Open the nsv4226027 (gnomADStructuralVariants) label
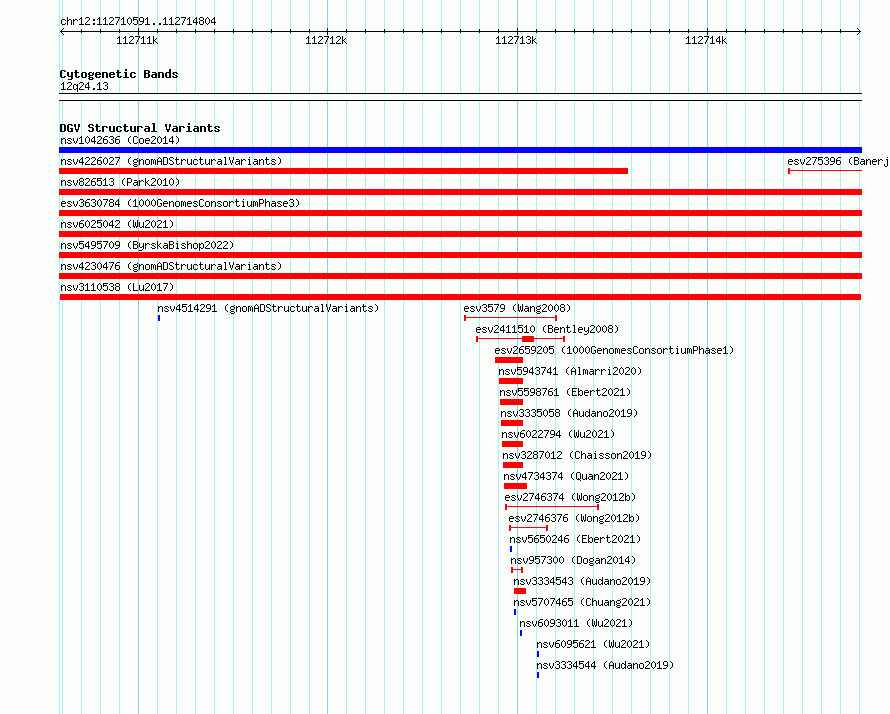Image resolution: width=890 pixels, height=714 pixels. pyautogui.click(x=171, y=161)
